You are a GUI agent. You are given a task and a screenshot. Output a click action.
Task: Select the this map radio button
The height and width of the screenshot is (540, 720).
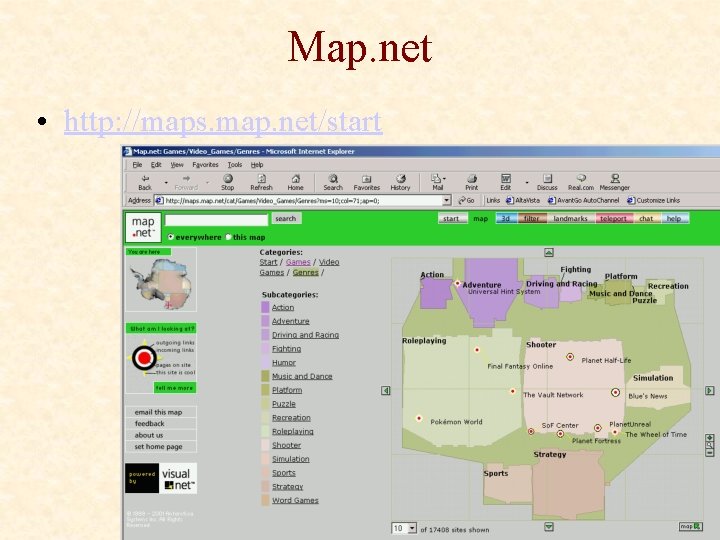tap(228, 237)
